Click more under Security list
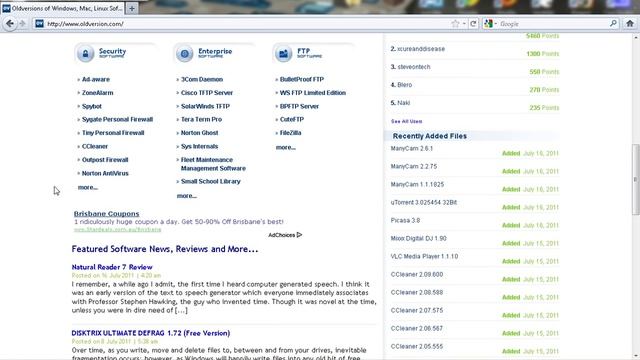This screenshot has width=640, height=360. click(88, 187)
